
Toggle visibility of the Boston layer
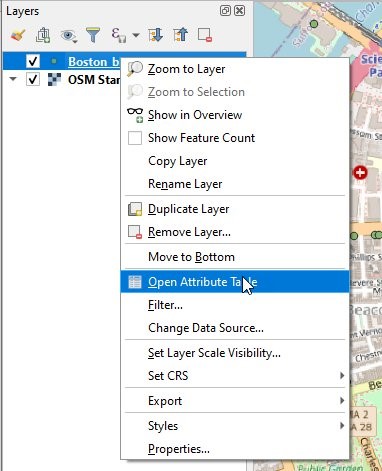(x=33, y=61)
